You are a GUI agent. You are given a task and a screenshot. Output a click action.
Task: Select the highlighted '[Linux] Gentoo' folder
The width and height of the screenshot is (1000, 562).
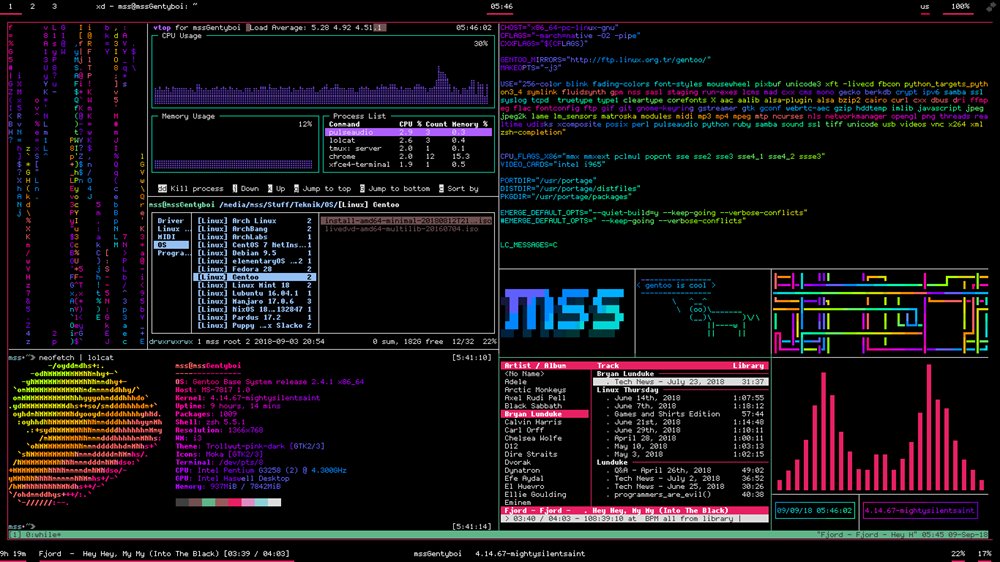254,277
